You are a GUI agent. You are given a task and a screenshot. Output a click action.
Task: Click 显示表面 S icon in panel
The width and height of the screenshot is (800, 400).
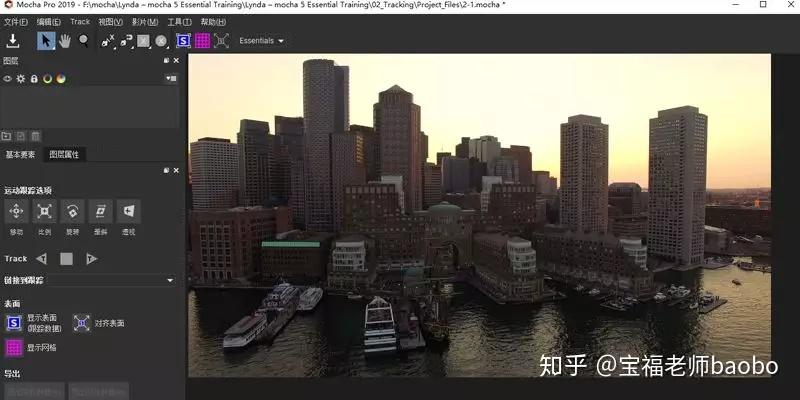tap(14, 323)
